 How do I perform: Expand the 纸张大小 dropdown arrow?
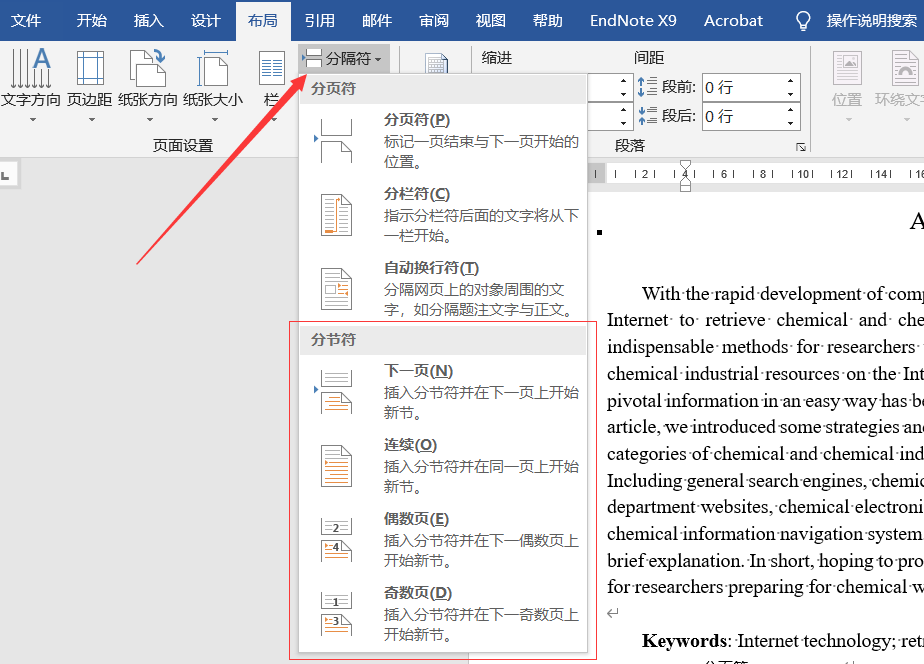pyautogui.click(x=214, y=120)
